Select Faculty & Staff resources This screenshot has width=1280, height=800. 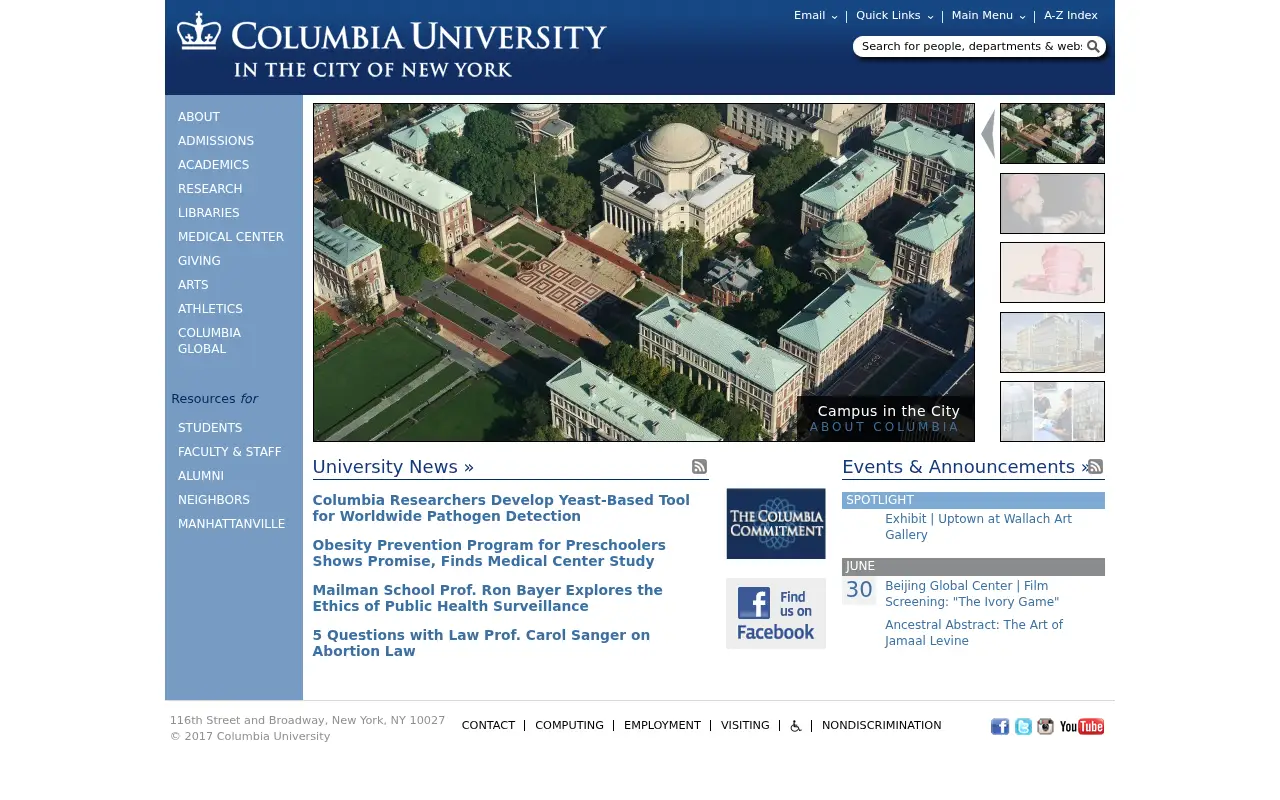point(230,452)
